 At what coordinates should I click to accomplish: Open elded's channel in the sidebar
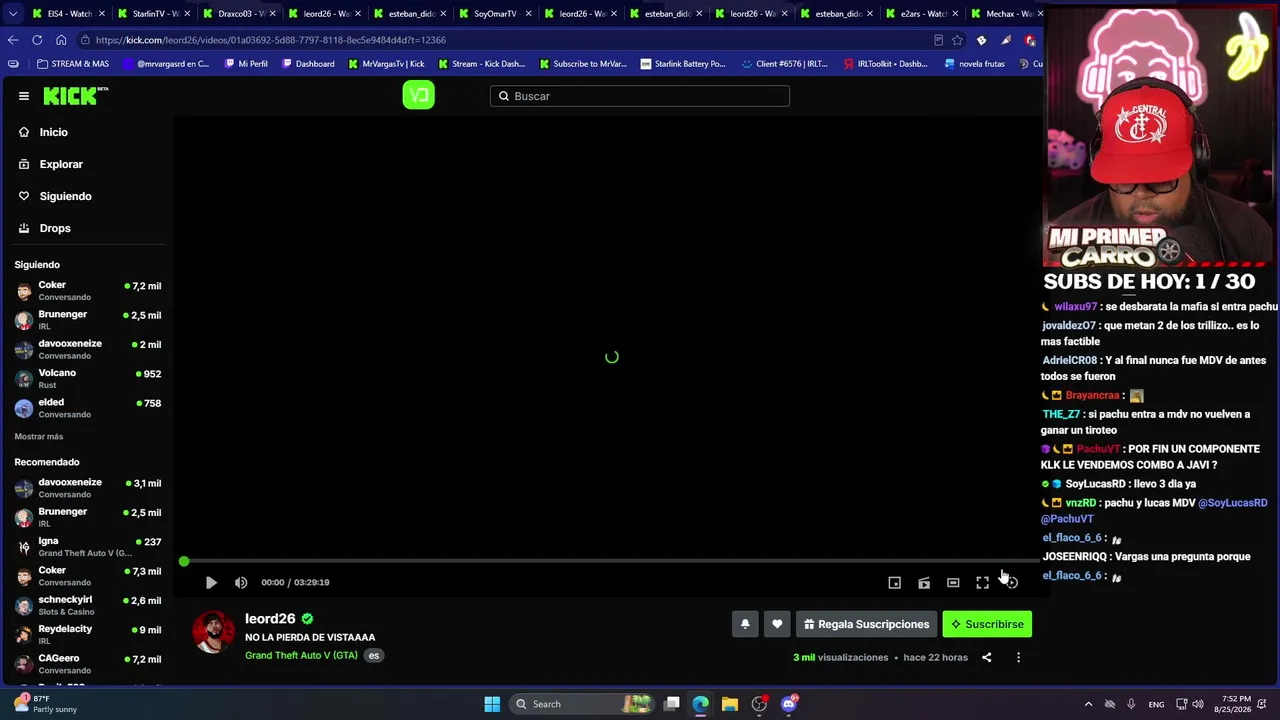tap(88, 408)
